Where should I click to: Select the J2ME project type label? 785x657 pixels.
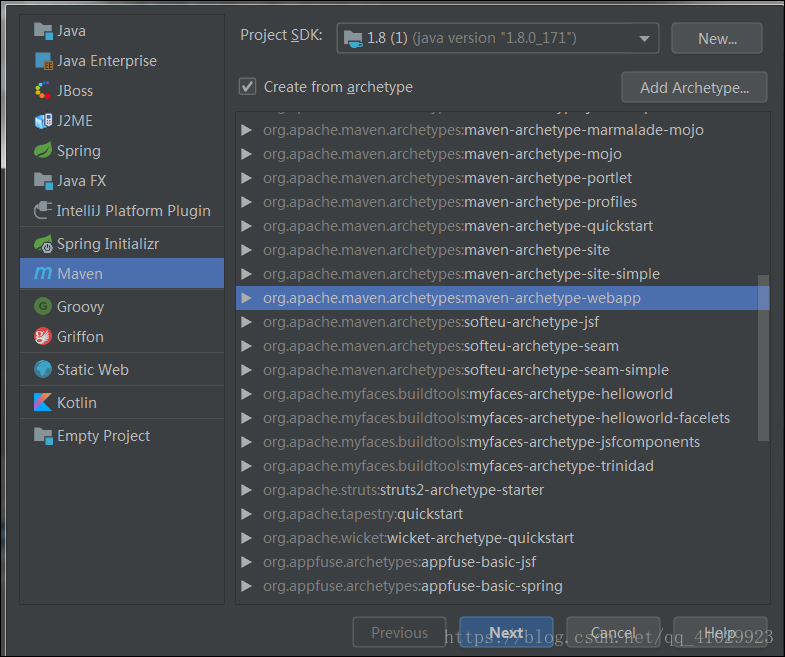pyautogui.click(x=75, y=121)
